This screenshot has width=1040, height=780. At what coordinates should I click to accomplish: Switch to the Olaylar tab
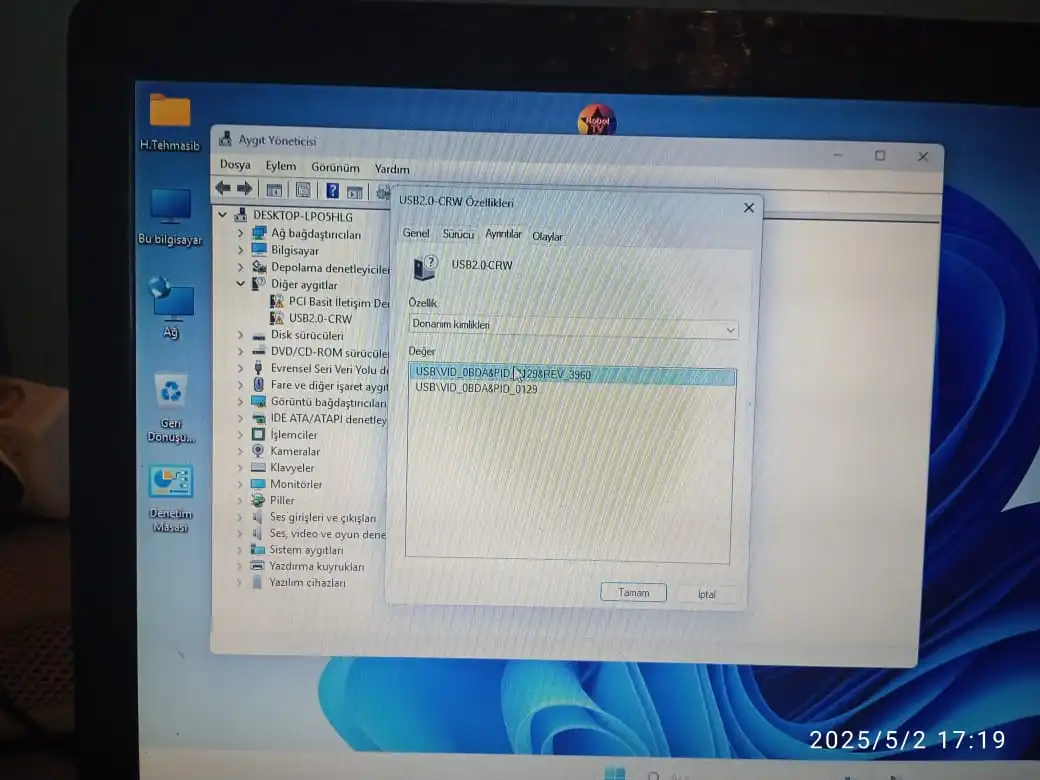point(547,236)
